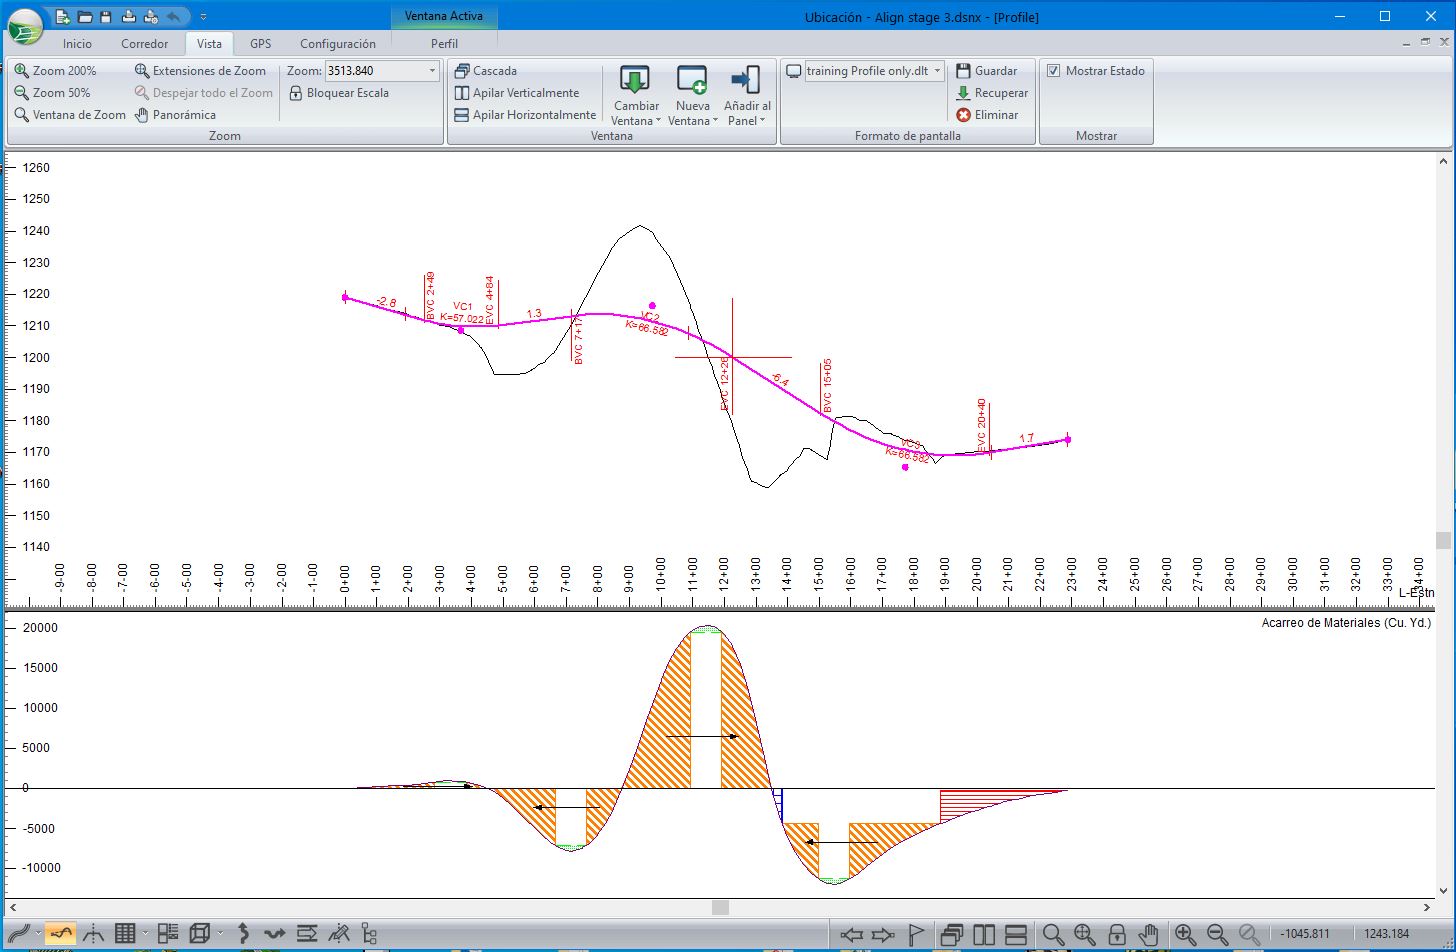
Task: Click the Zoom 200% icon
Action: (21, 71)
